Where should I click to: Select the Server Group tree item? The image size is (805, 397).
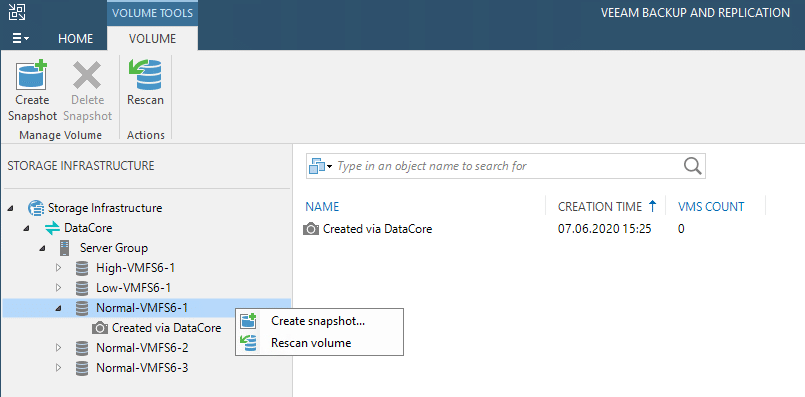pyautogui.click(x=114, y=248)
